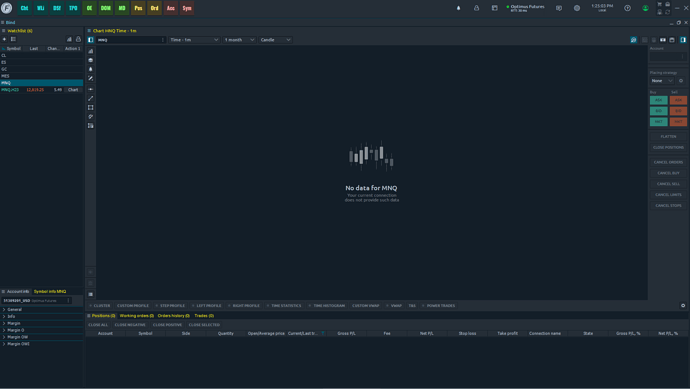Open the Watchlist list view icon
The image size is (690, 389).
(x=13, y=39)
